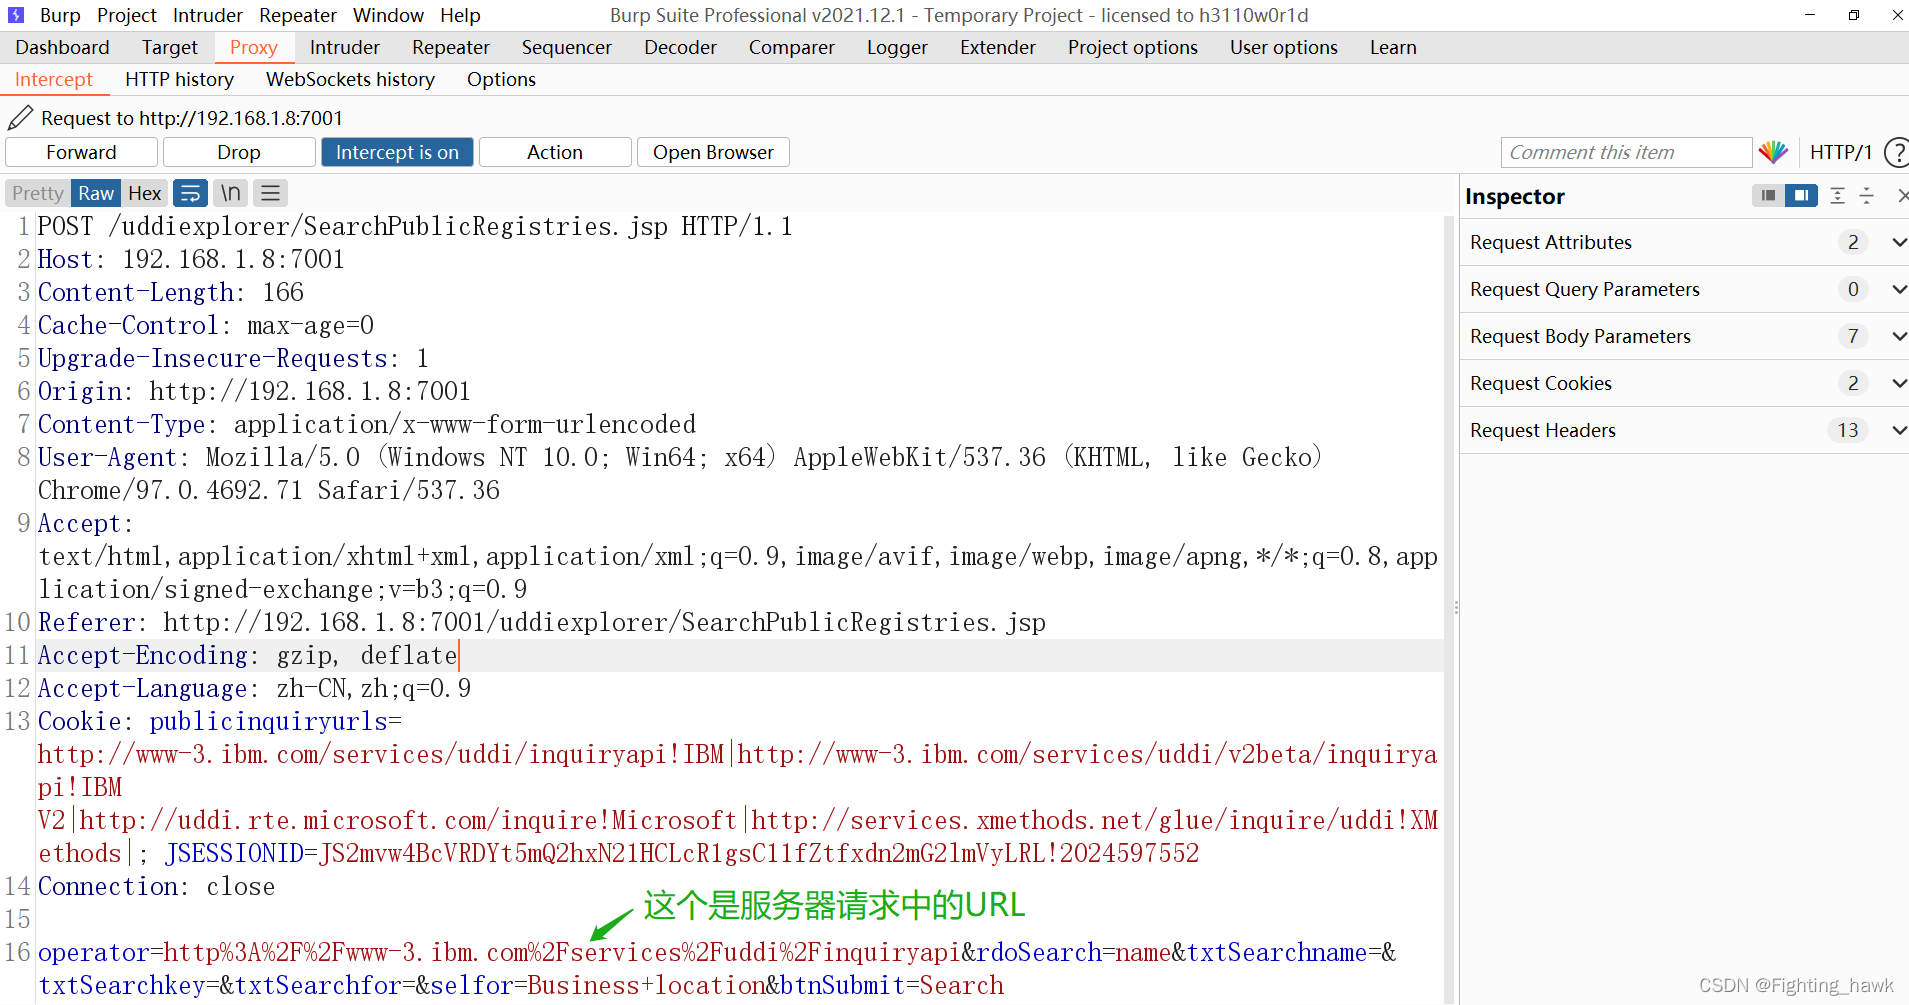
Task: Open the editor hamburger menu icon
Action: [x=270, y=193]
